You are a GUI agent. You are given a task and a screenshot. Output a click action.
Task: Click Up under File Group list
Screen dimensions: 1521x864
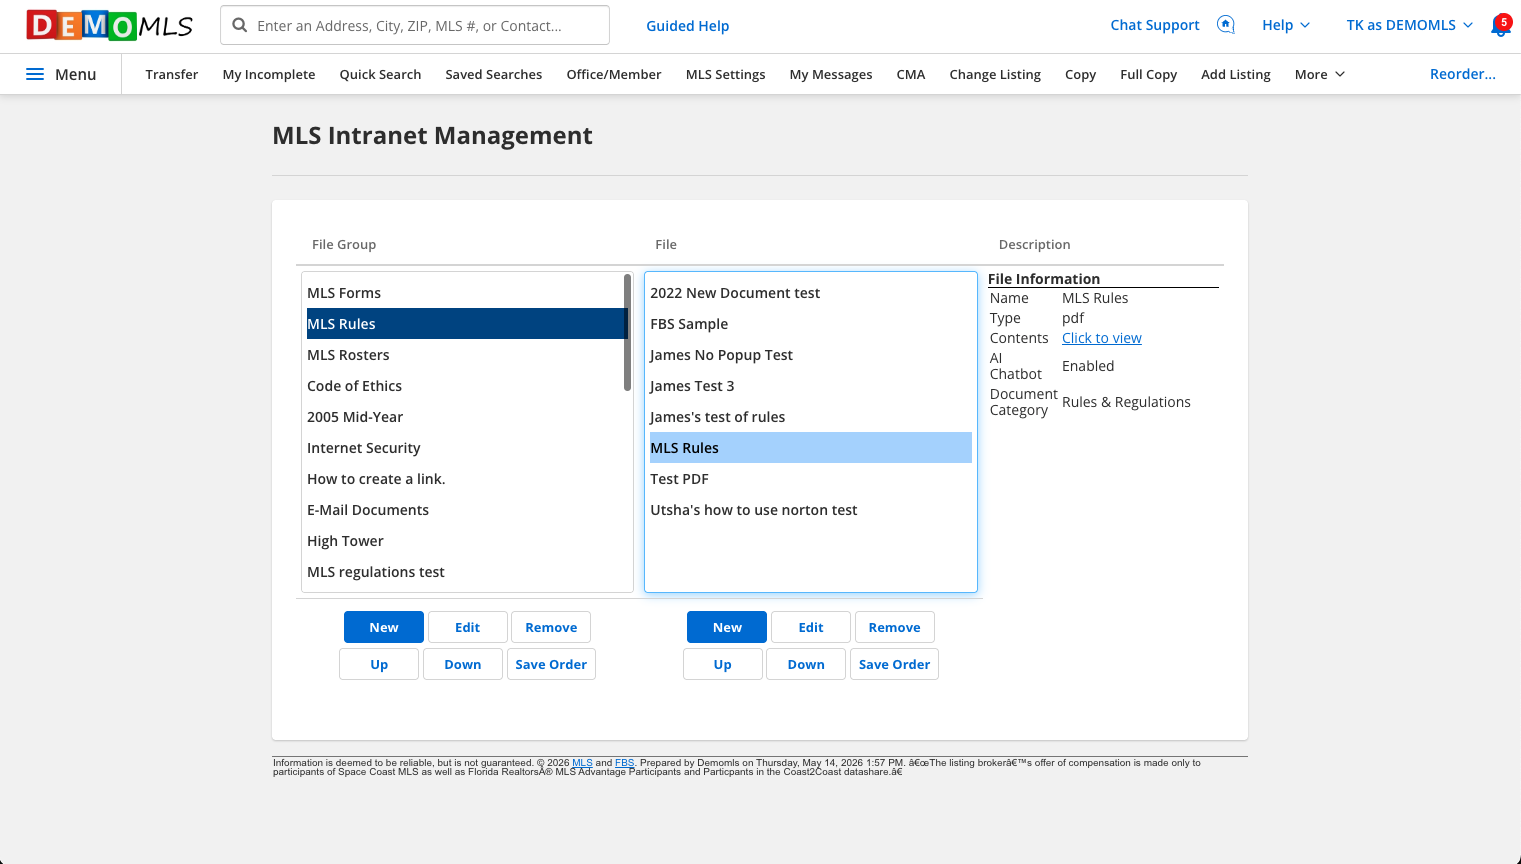pos(379,664)
